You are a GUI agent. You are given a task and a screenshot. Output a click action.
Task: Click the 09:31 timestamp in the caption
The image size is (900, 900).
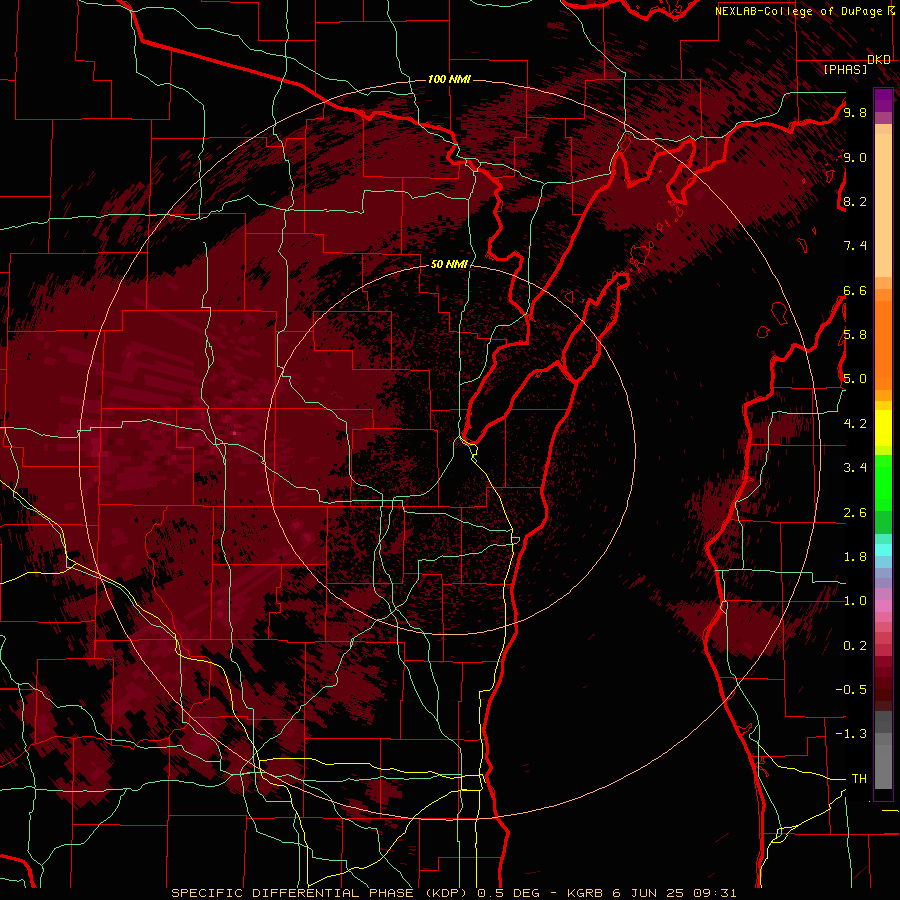(x=713, y=893)
